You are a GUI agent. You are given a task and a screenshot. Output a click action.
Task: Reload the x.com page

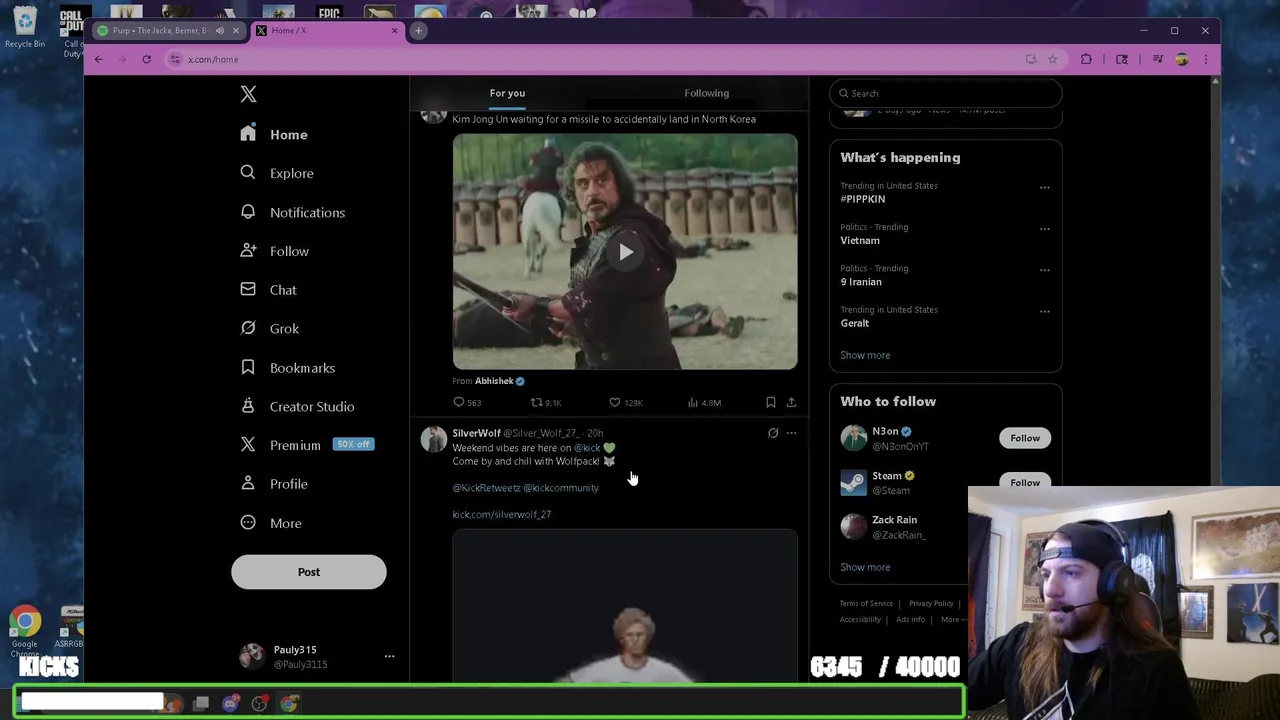coord(146,59)
